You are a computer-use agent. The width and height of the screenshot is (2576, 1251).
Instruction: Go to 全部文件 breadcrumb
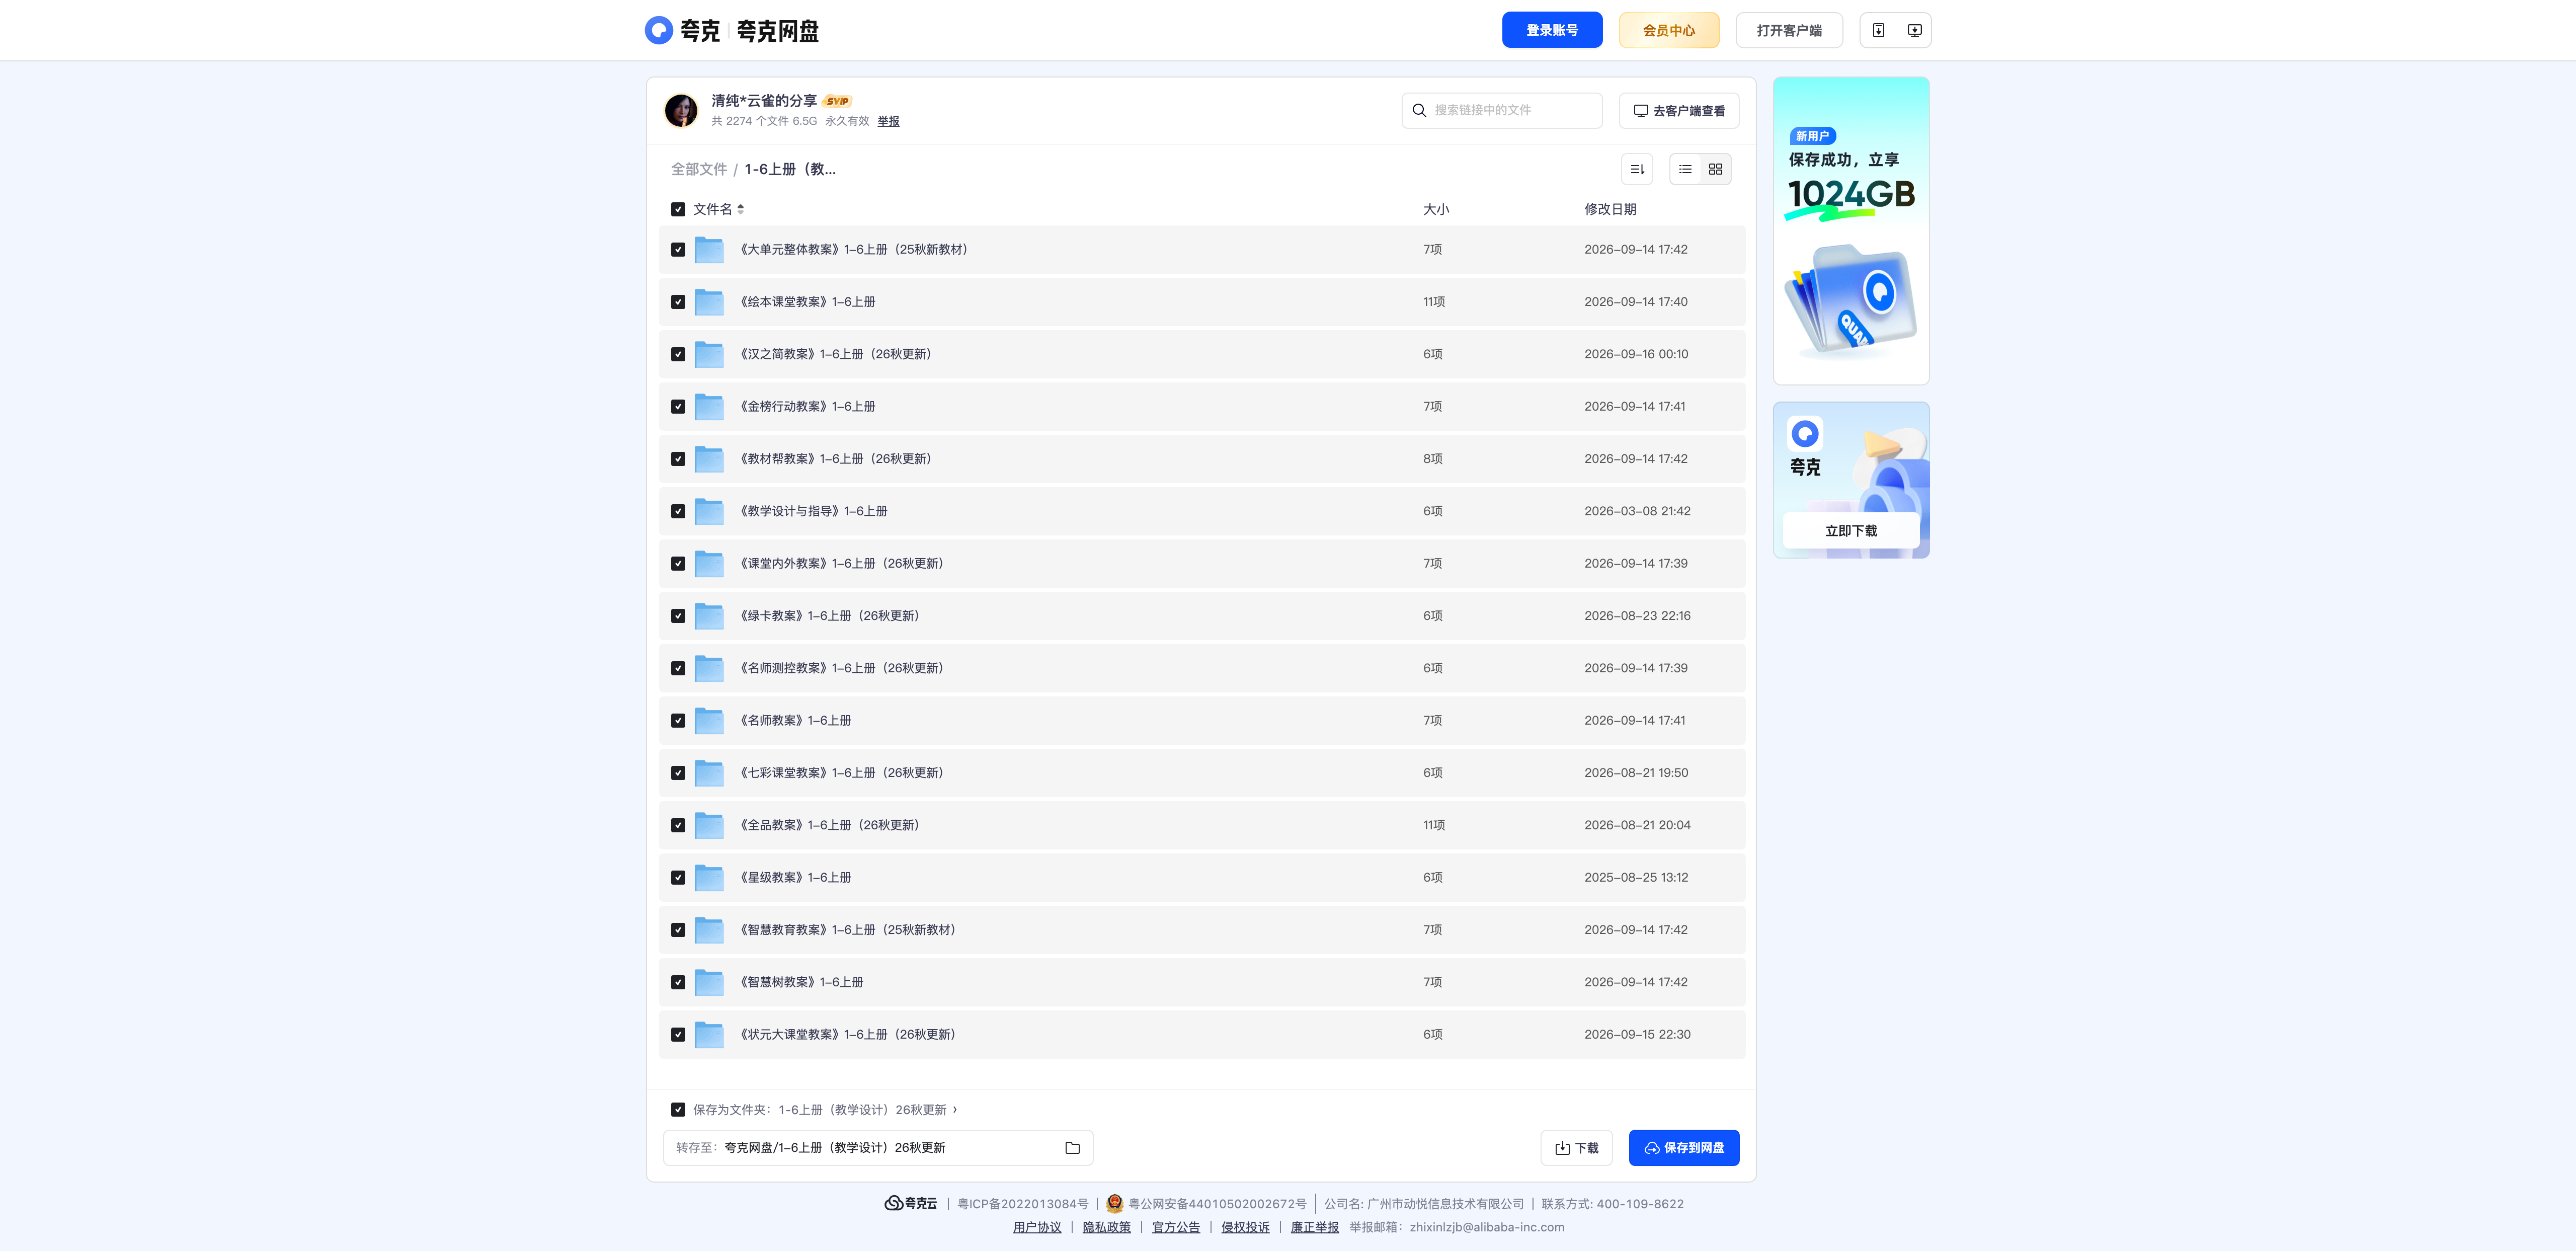698,169
